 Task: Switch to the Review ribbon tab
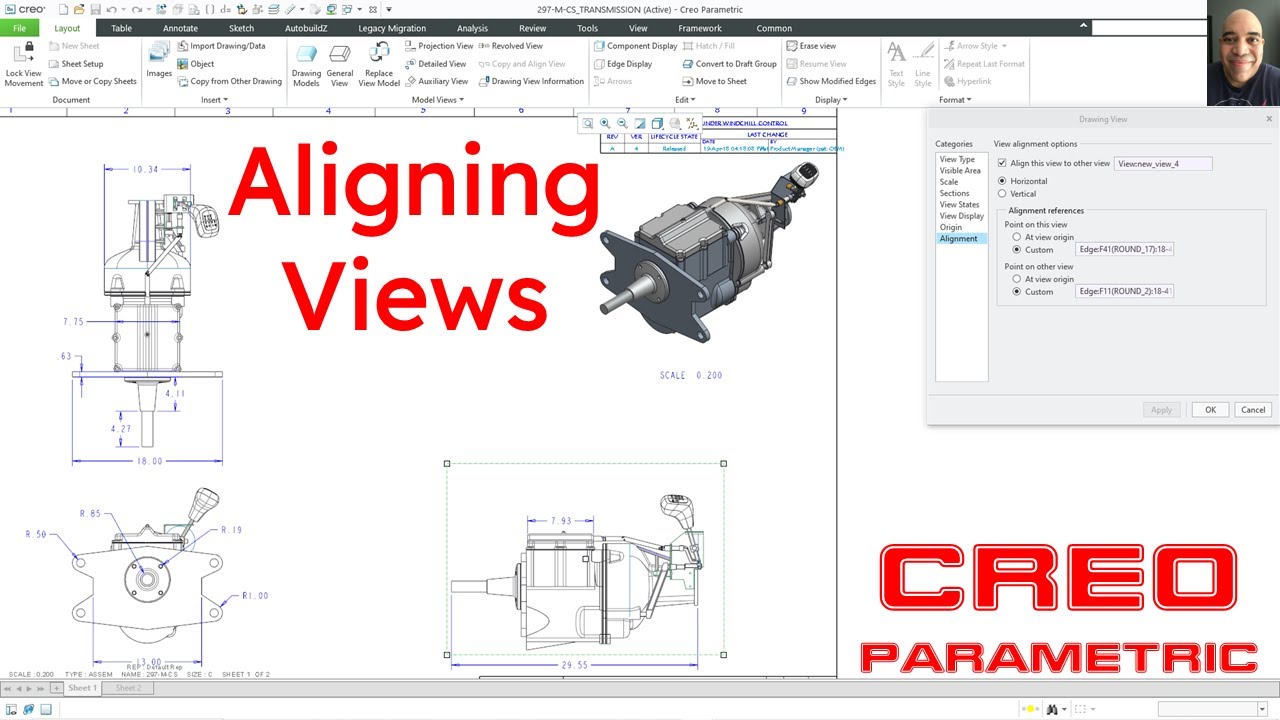[x=532, y=28]
